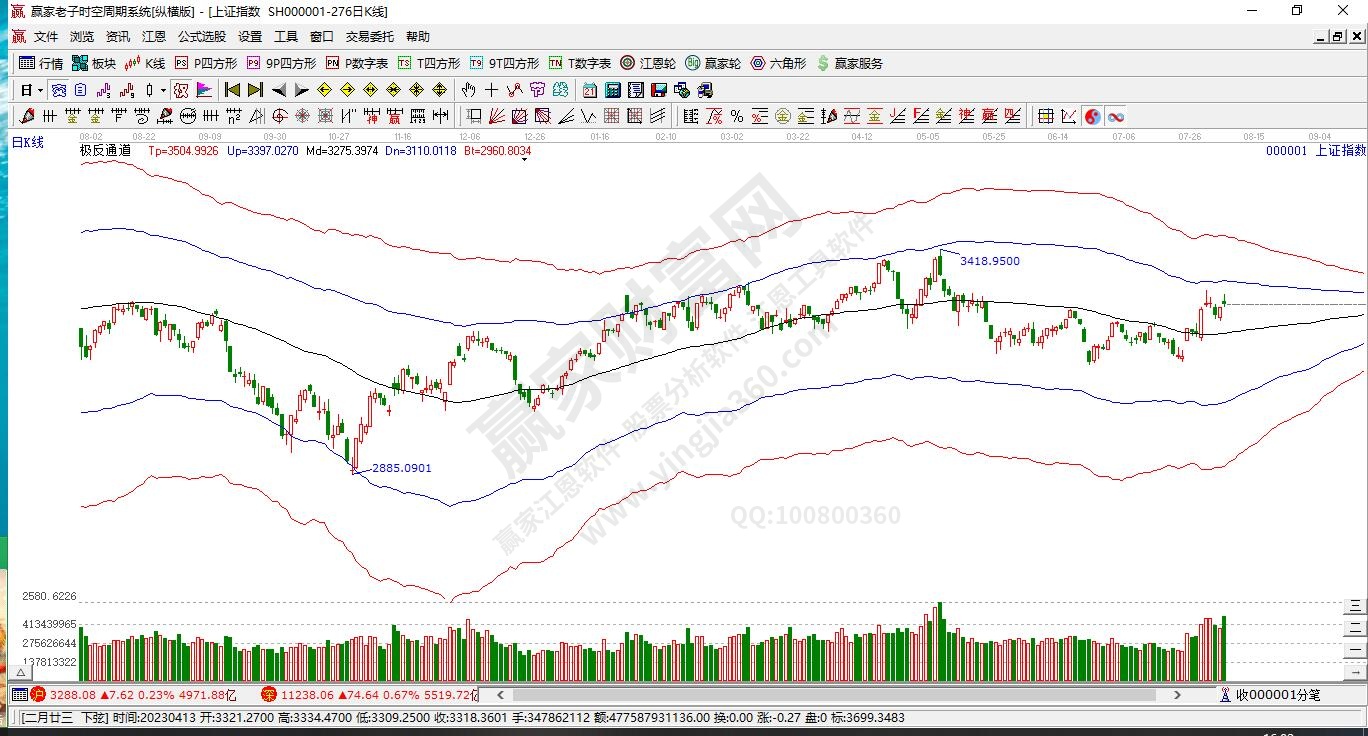Screen dimensions: 1368x736
Task: Jump to first bar with skip-to-start icon
Action: point(232,90)
